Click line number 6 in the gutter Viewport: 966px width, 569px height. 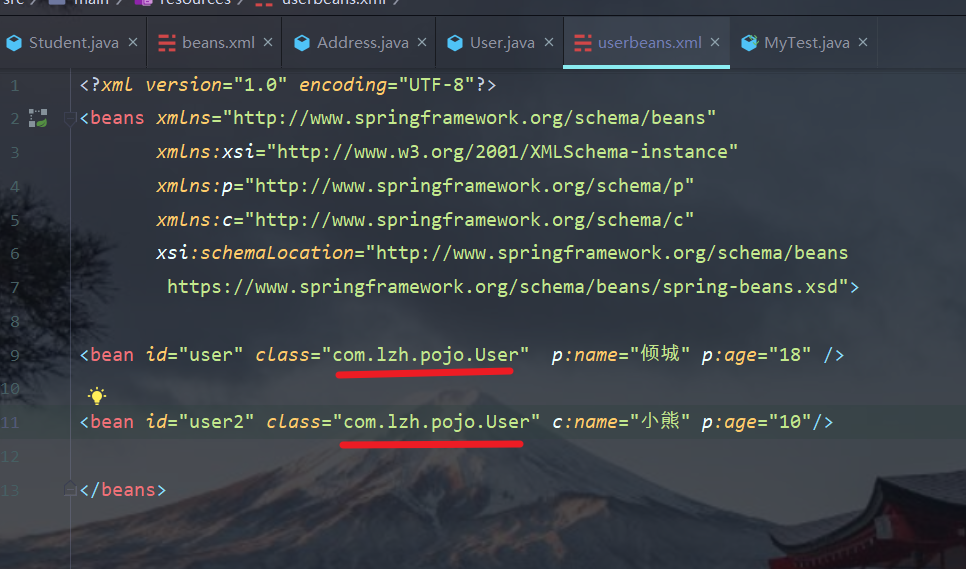pyautogui.click(x=15, y=254)
